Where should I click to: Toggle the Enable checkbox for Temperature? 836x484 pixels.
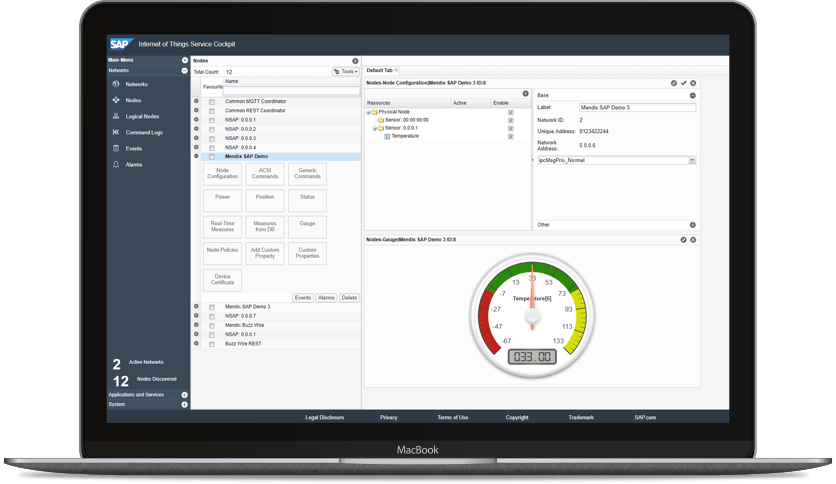[x=511, y=136]
